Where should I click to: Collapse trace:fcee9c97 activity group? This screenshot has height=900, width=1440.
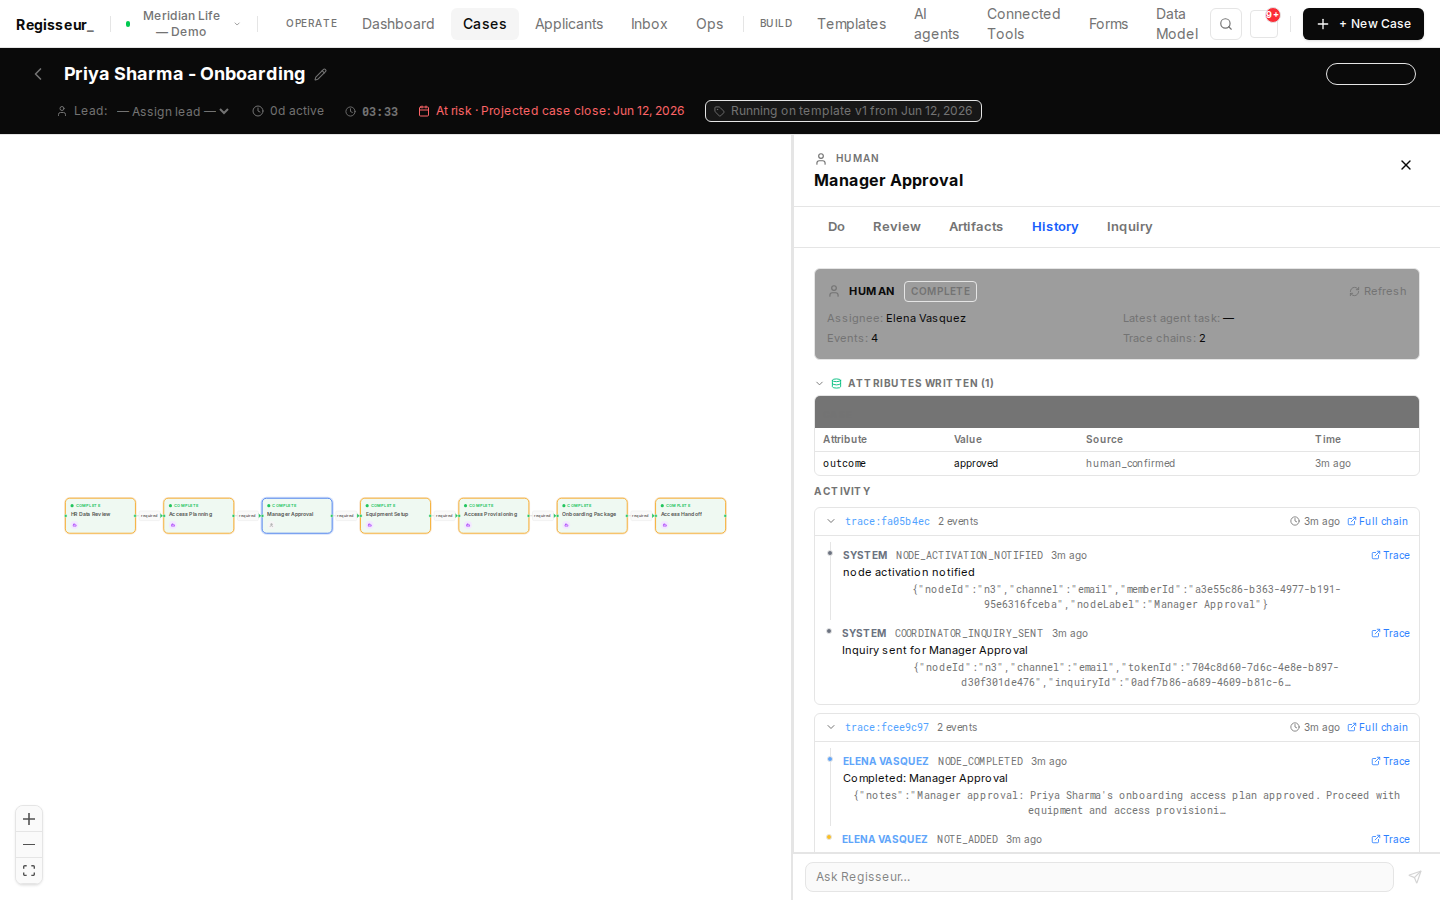click(x=830, y=727)
